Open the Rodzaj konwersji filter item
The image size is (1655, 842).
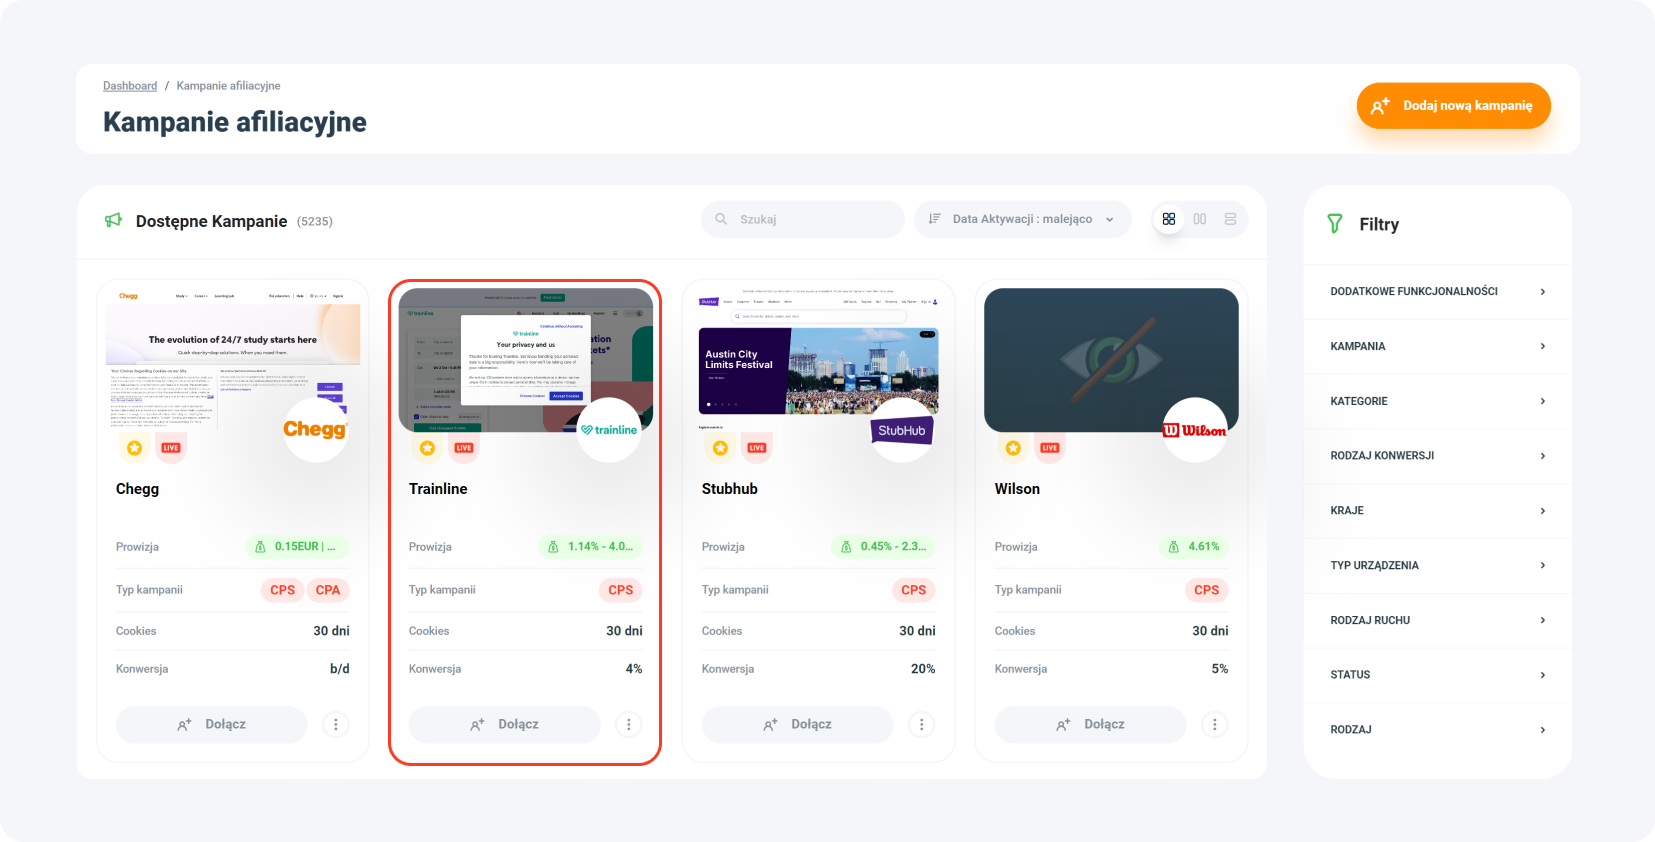1437,456
